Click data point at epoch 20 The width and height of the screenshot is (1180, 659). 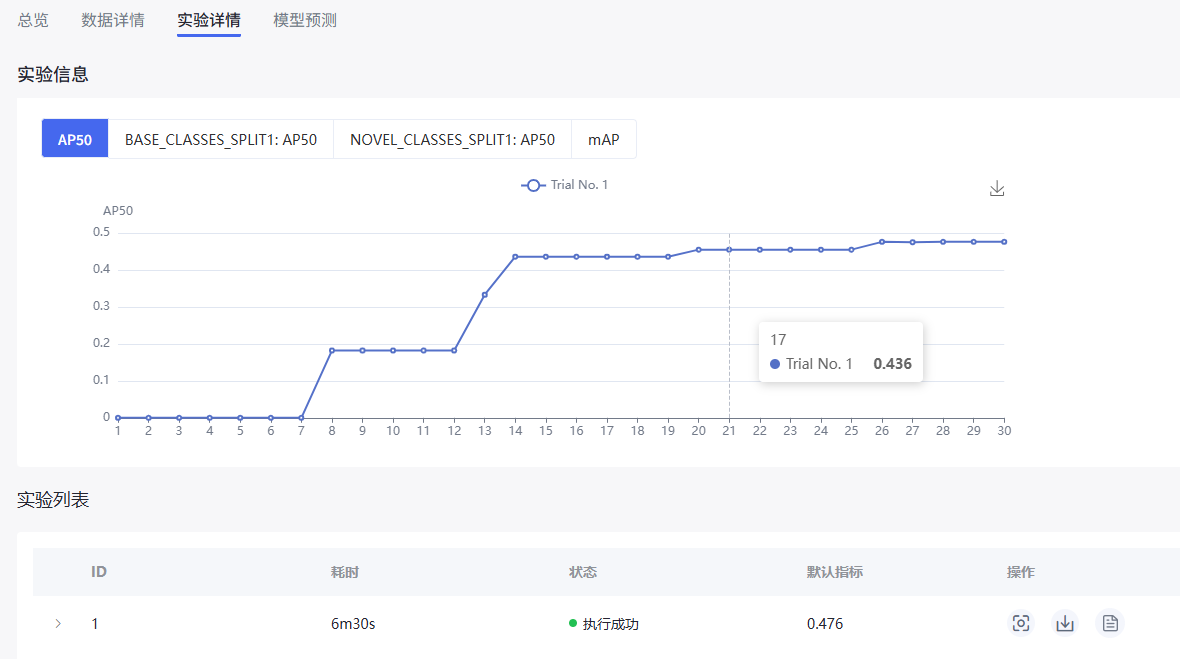[x=698, y=250]
